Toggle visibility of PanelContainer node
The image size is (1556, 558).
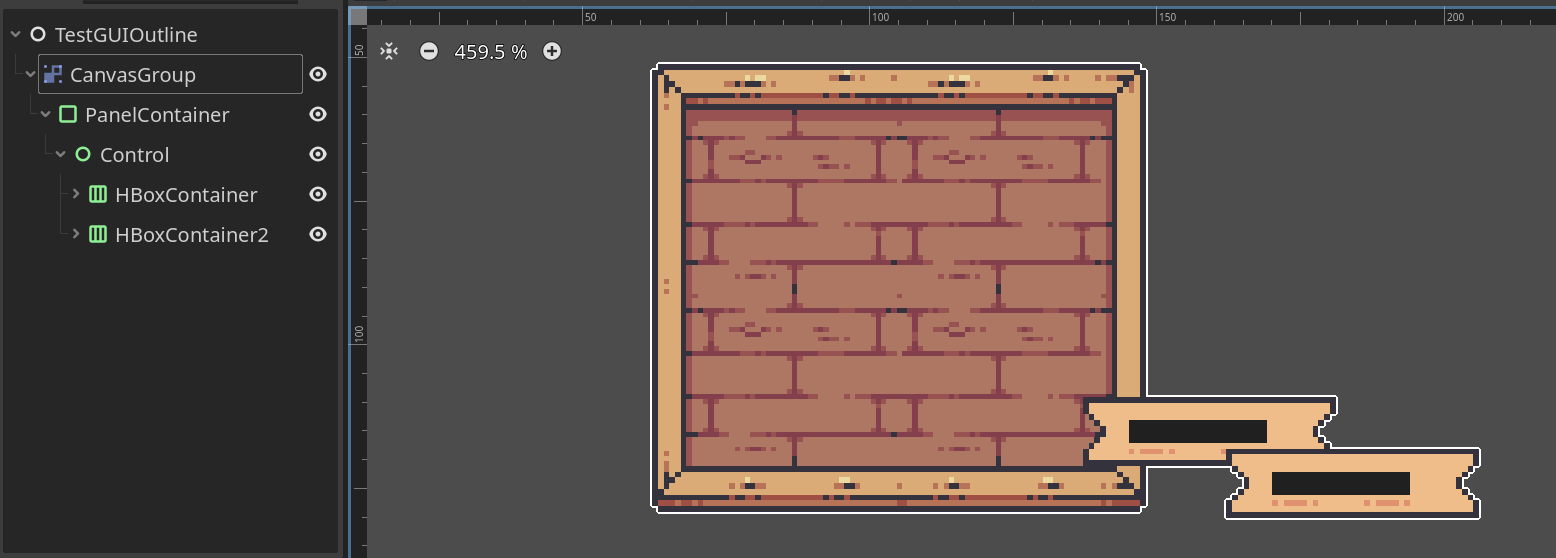click(318, 115)
